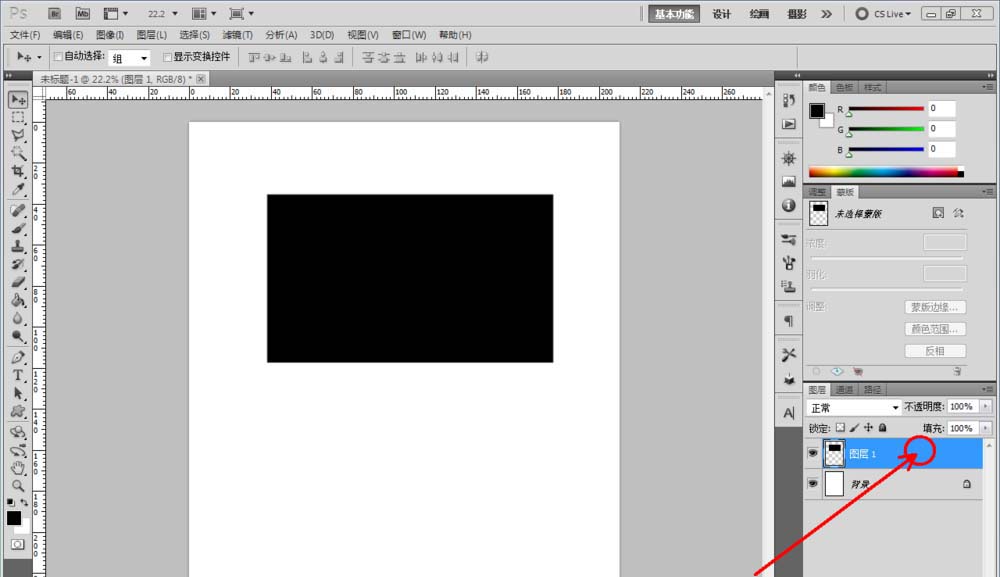Image resolution: width=1000 pixels, height=577 pixels.
Task: Switch to 基本功能 workspace
Action: pyautogui.click(x=674, y=14)
